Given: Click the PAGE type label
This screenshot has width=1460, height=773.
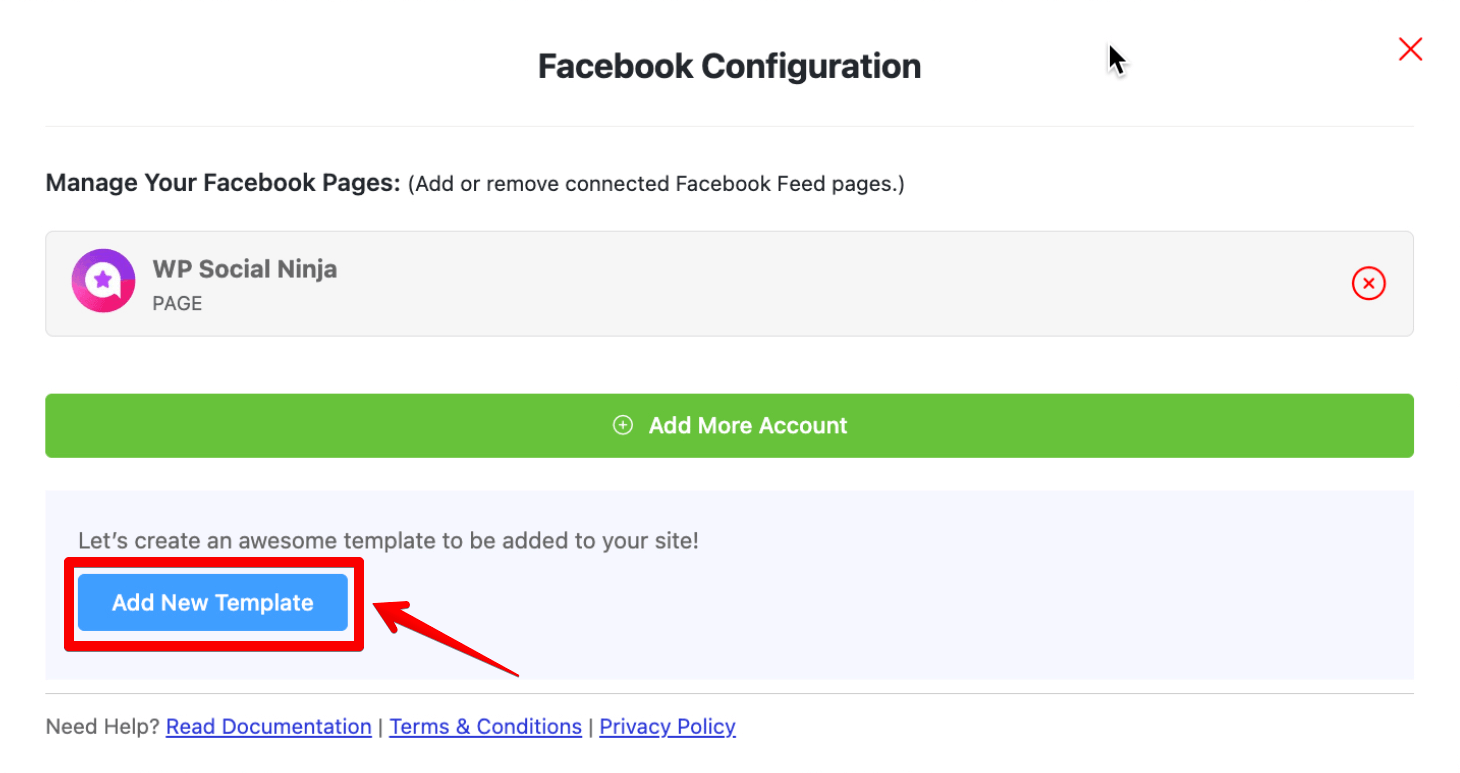Looking at the screenshot, I should (x=177, y=303).
